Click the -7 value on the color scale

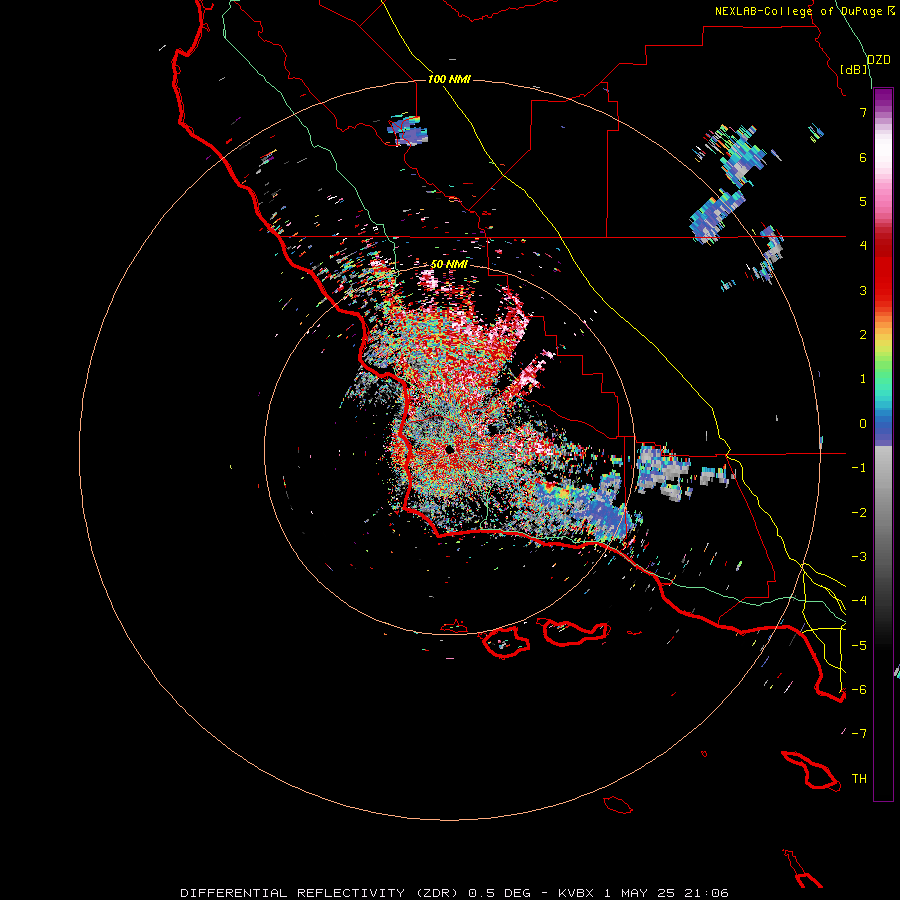click(859, 734)
